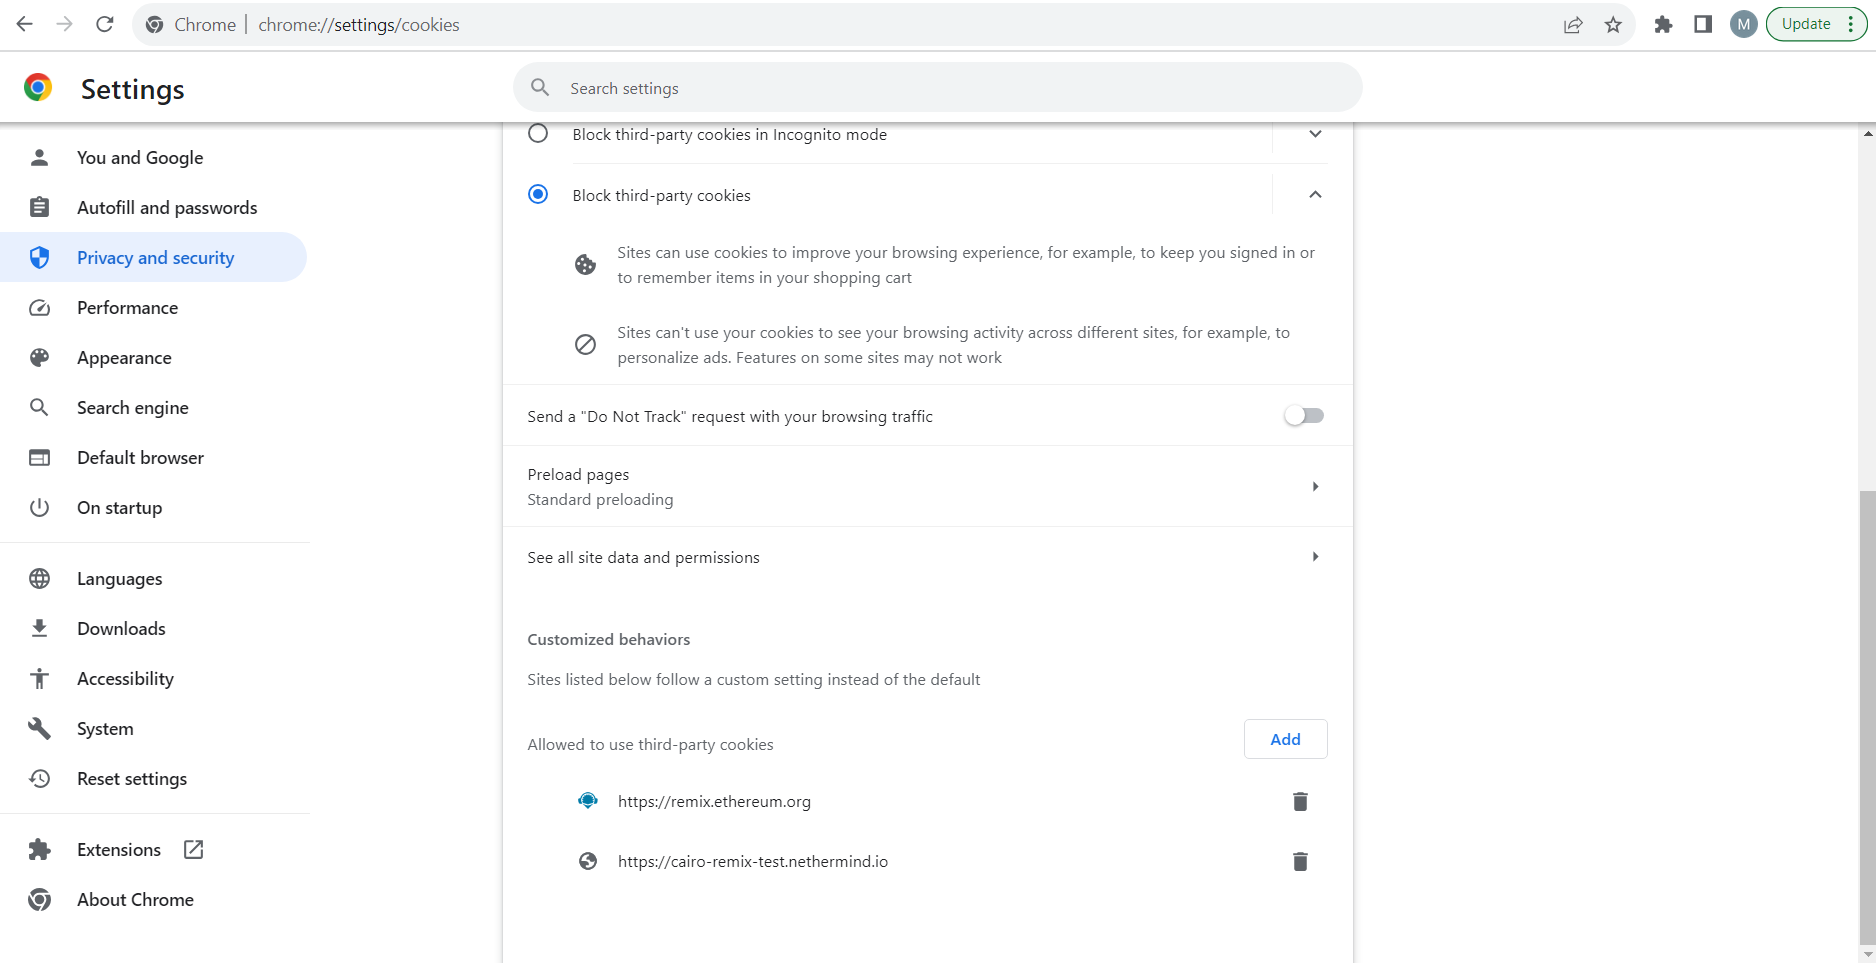Image resolution: width=1876 pixels, height=963 pixels.
Task: Focus the Search settings field
Action: pos(937,87)
